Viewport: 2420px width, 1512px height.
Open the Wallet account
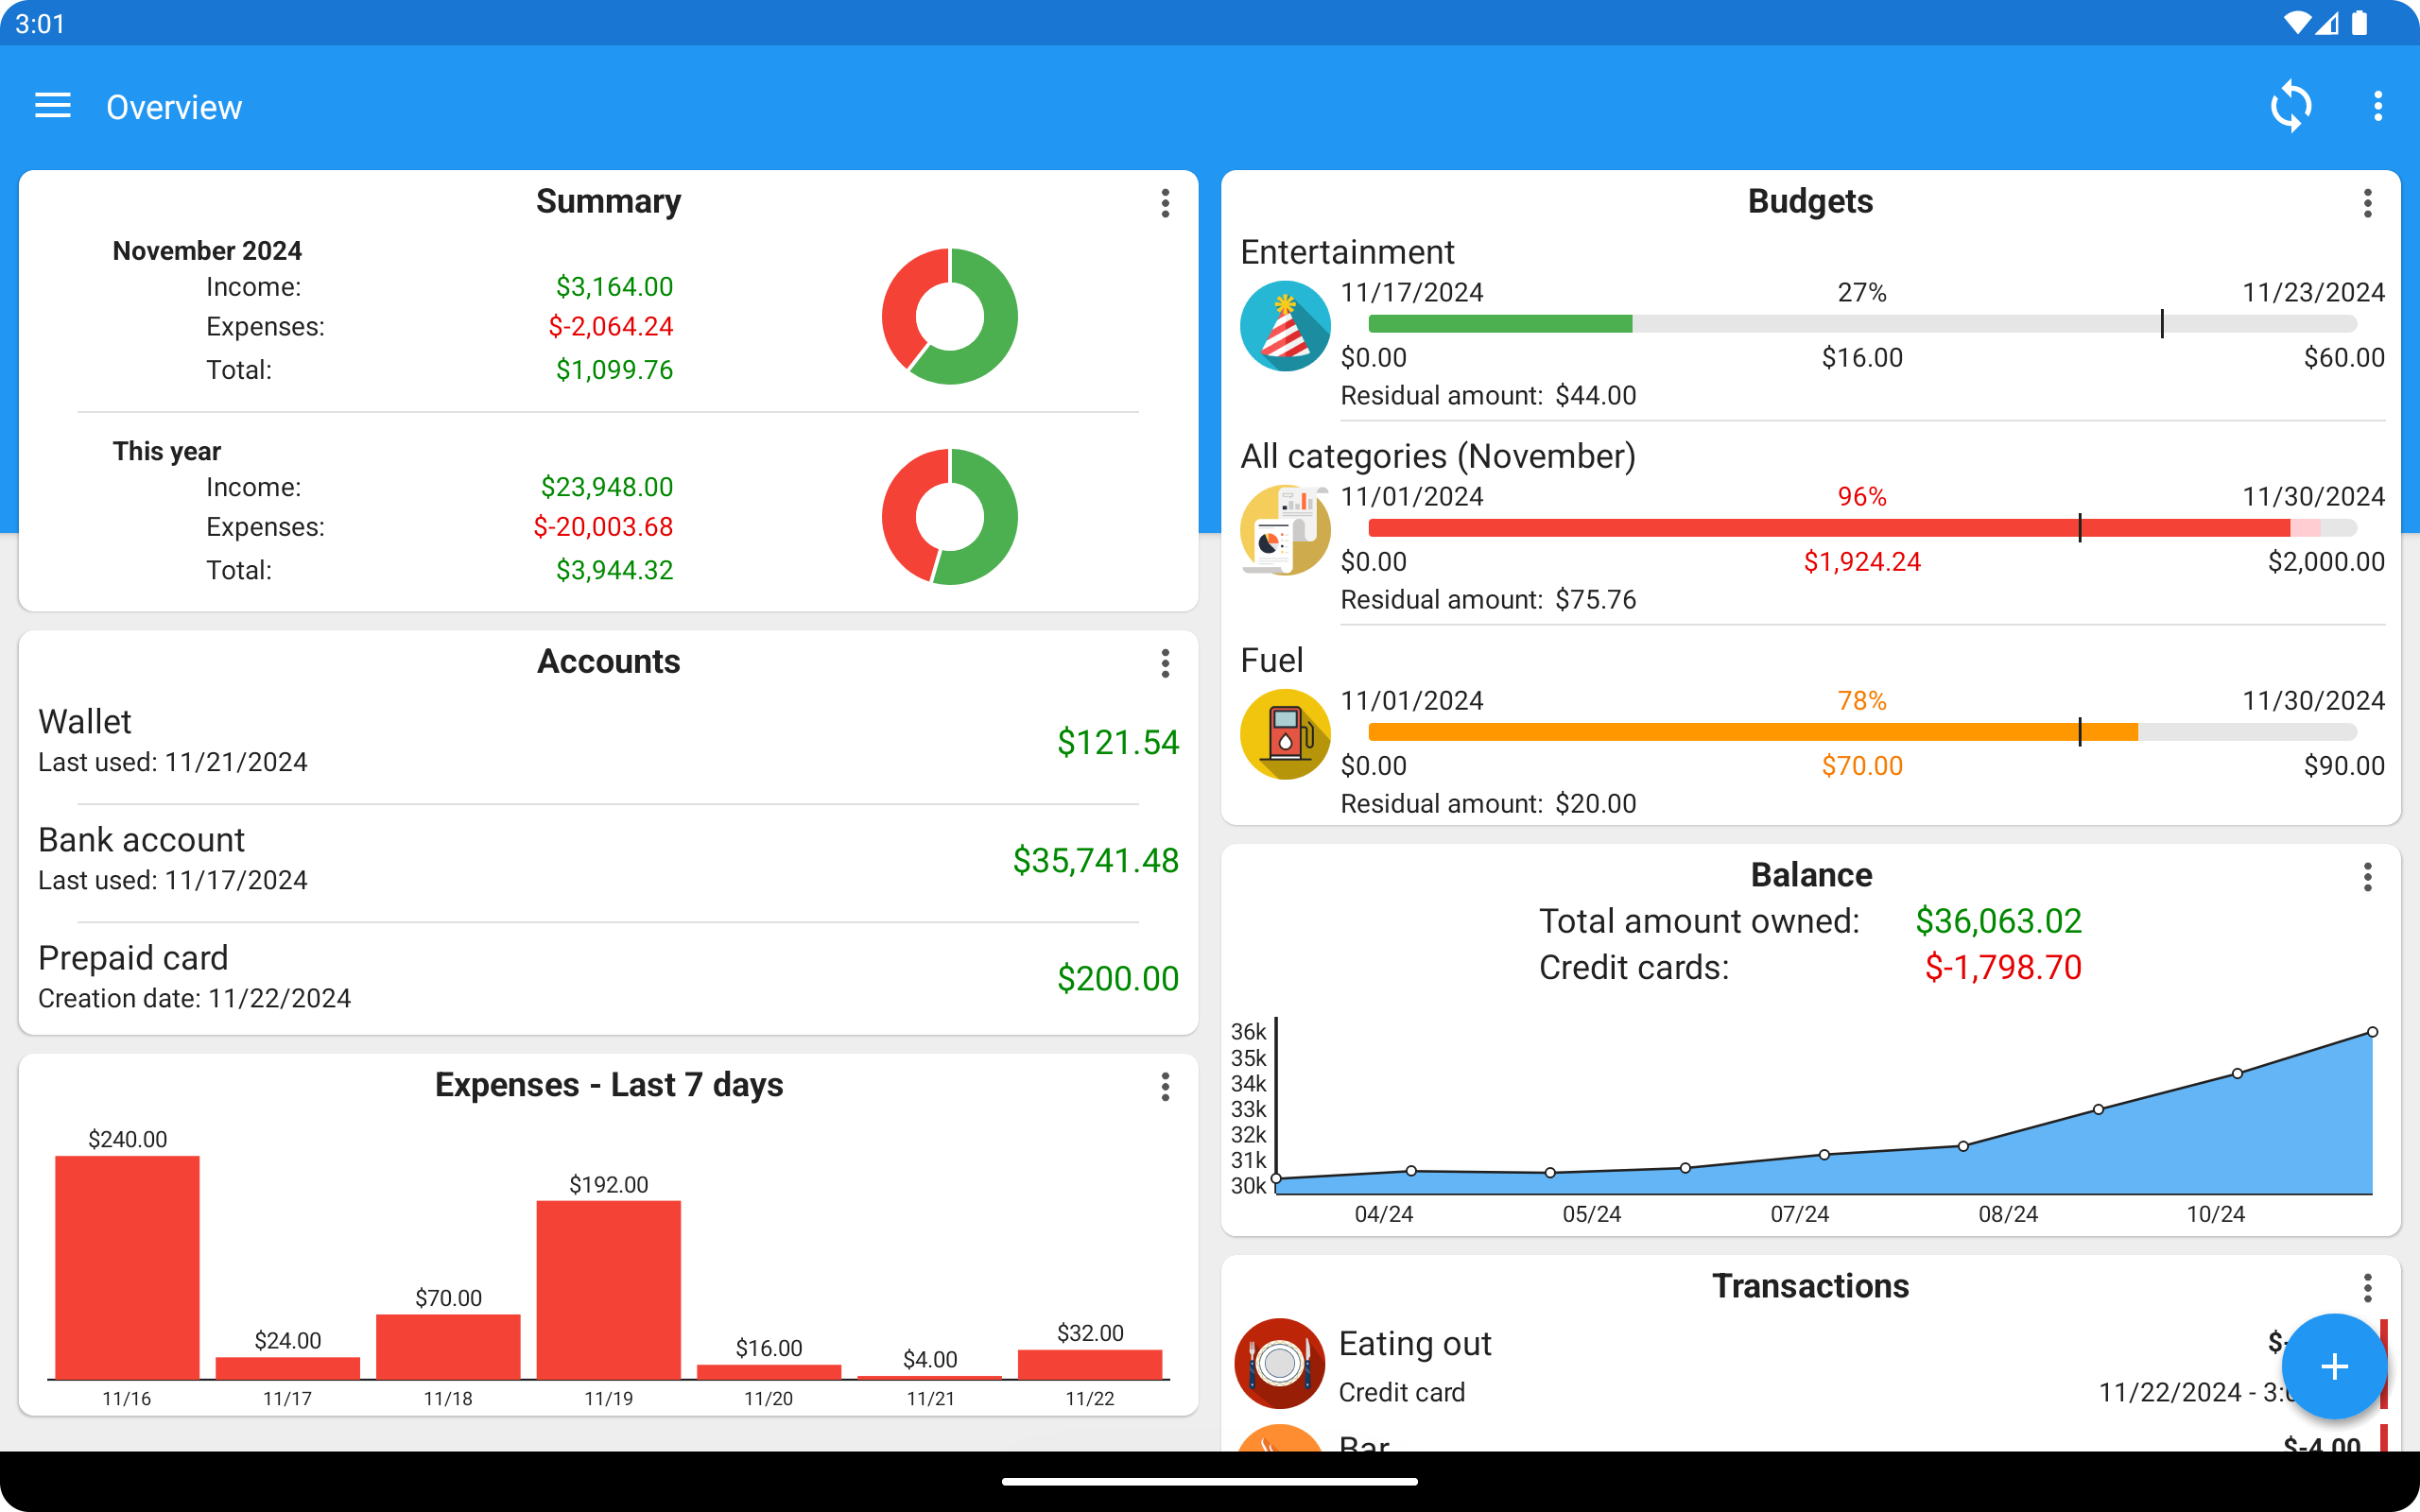[x=608, y=741]
